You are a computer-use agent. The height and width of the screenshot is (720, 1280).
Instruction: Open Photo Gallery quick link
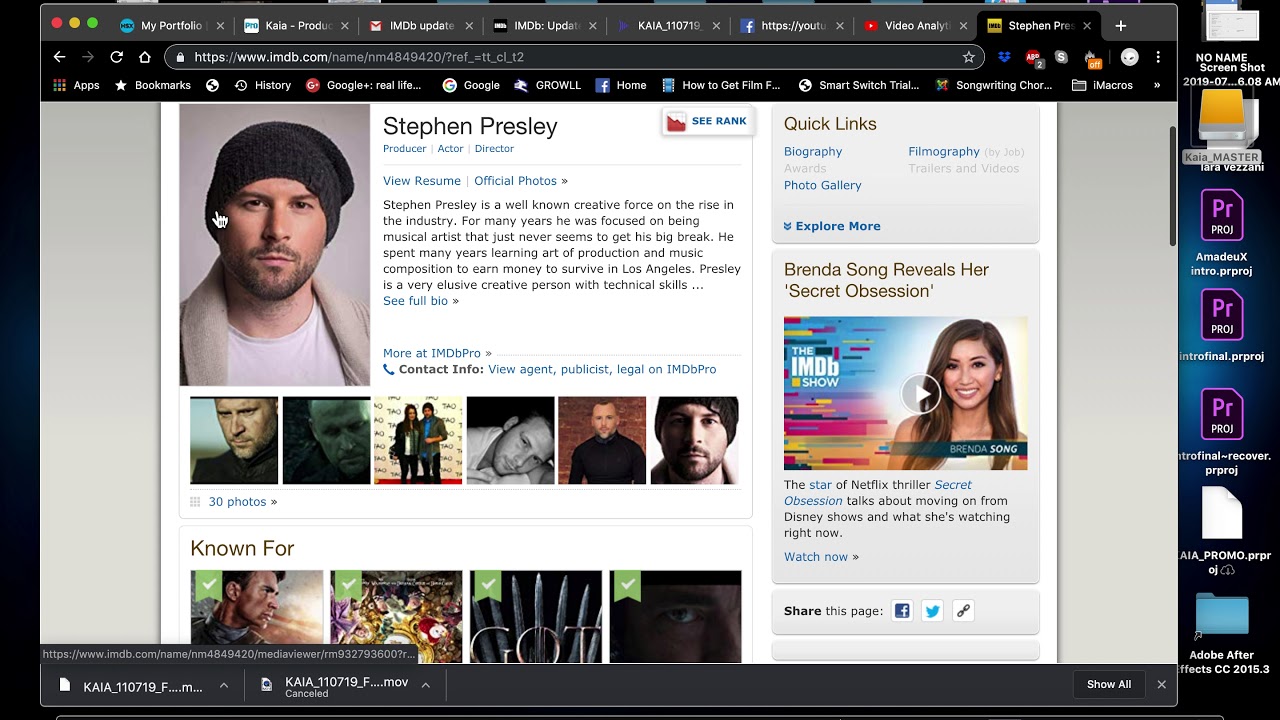(822, 185)
